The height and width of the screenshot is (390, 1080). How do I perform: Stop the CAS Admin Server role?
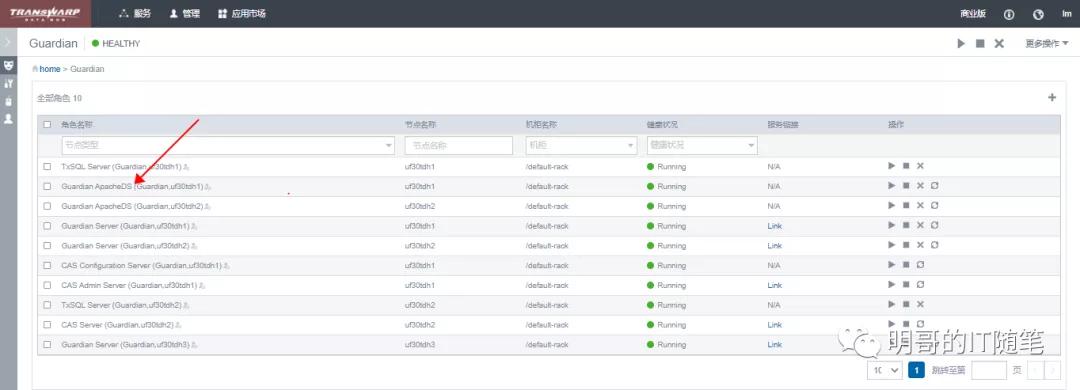click(906, 285)
